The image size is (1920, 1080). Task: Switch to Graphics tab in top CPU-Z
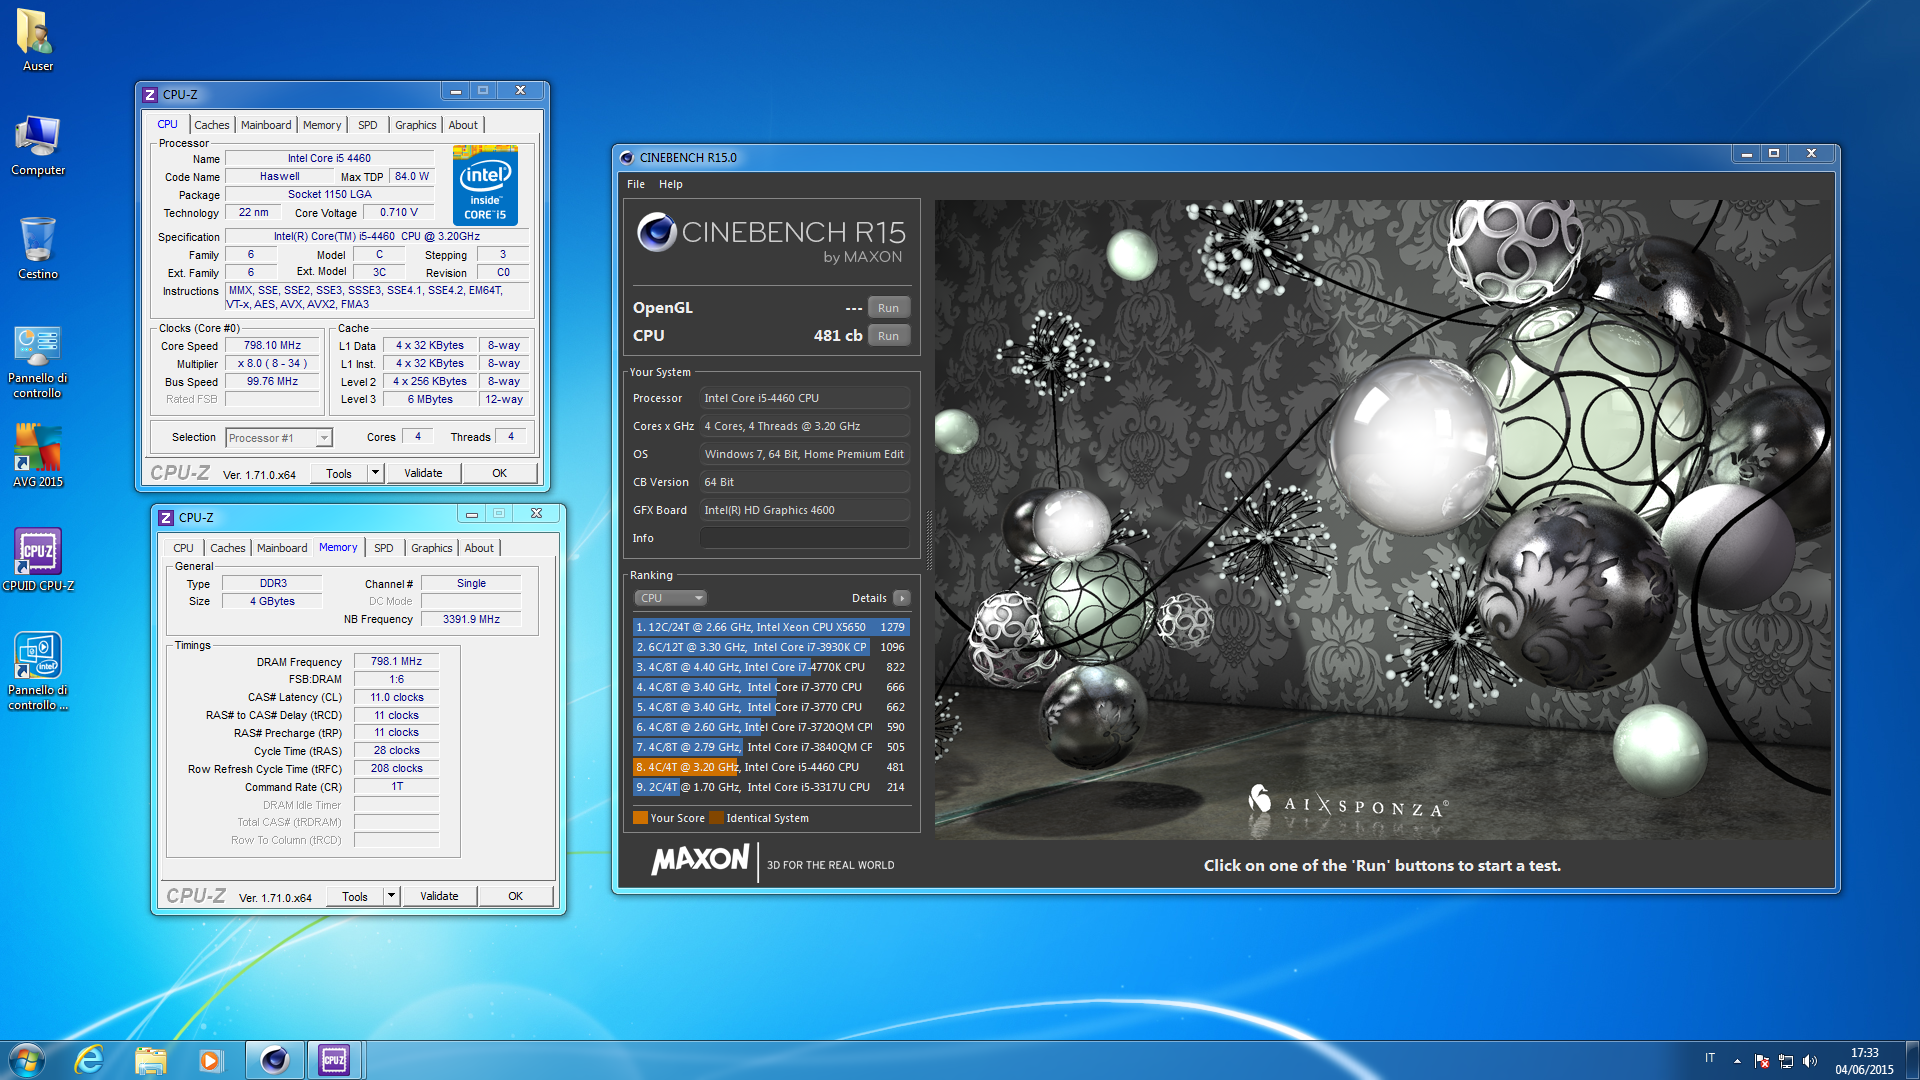(x=416, y=125)
